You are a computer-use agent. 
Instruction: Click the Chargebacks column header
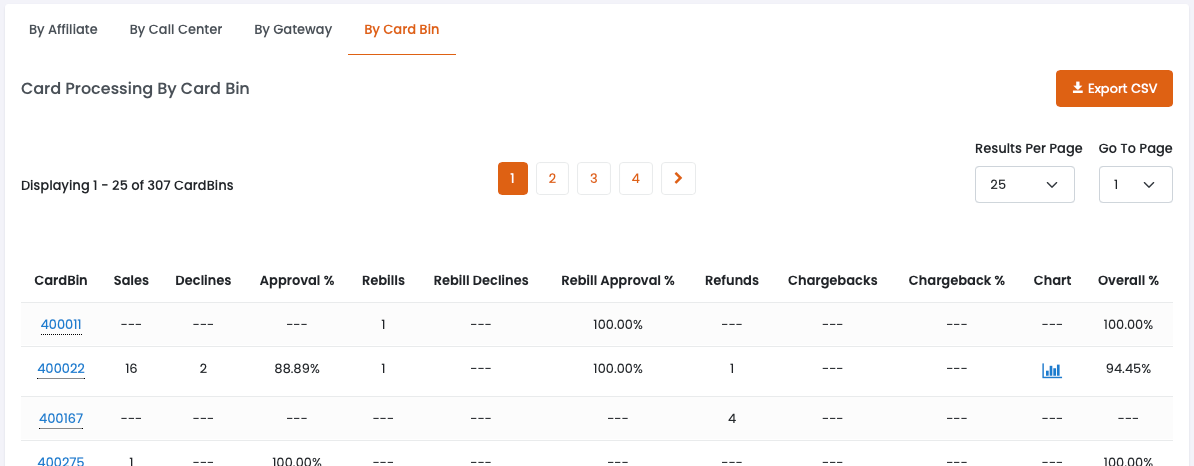tap(832, 280)
